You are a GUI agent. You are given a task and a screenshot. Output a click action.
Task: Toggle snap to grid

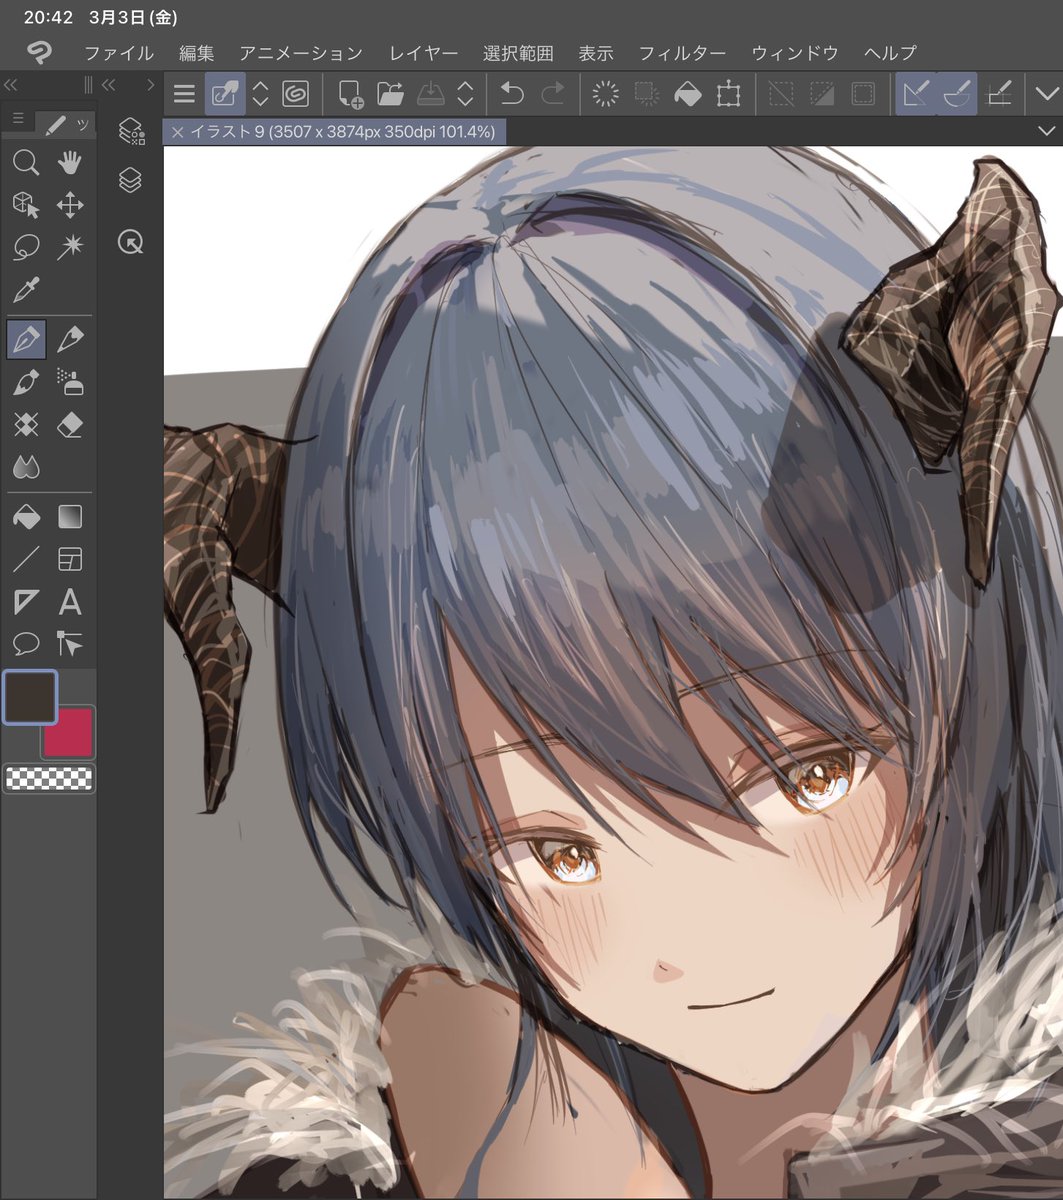tap(999, 94)
